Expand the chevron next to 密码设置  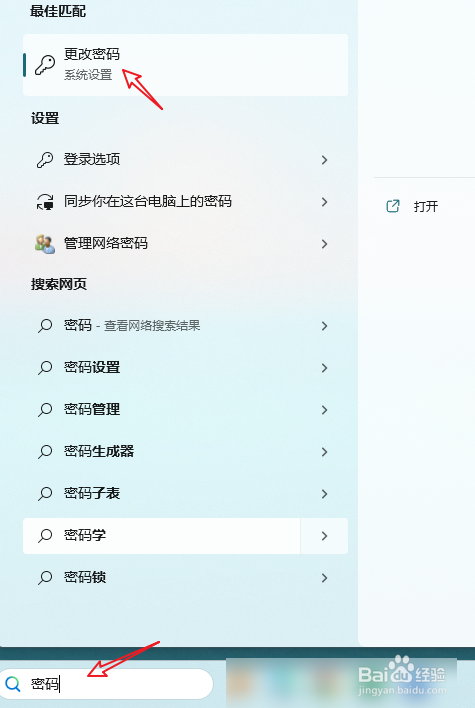[x=324, y=368]
